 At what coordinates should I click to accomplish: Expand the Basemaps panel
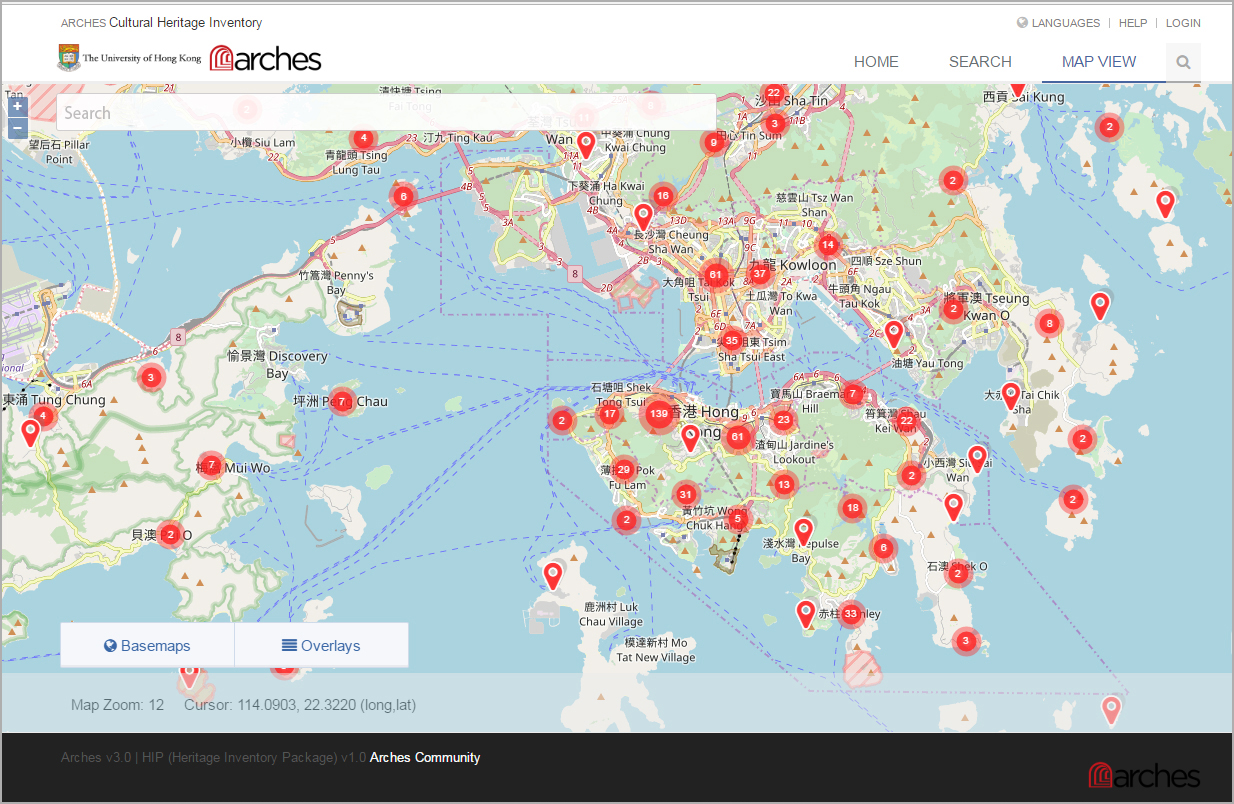[x=147, y=646]
